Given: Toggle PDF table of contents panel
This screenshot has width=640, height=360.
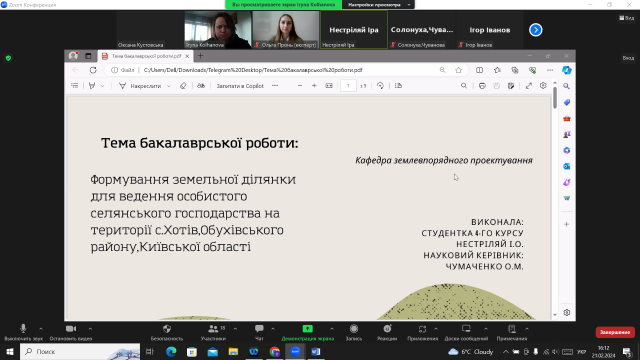Looking at the screenshot, I should tap(74, 86).
